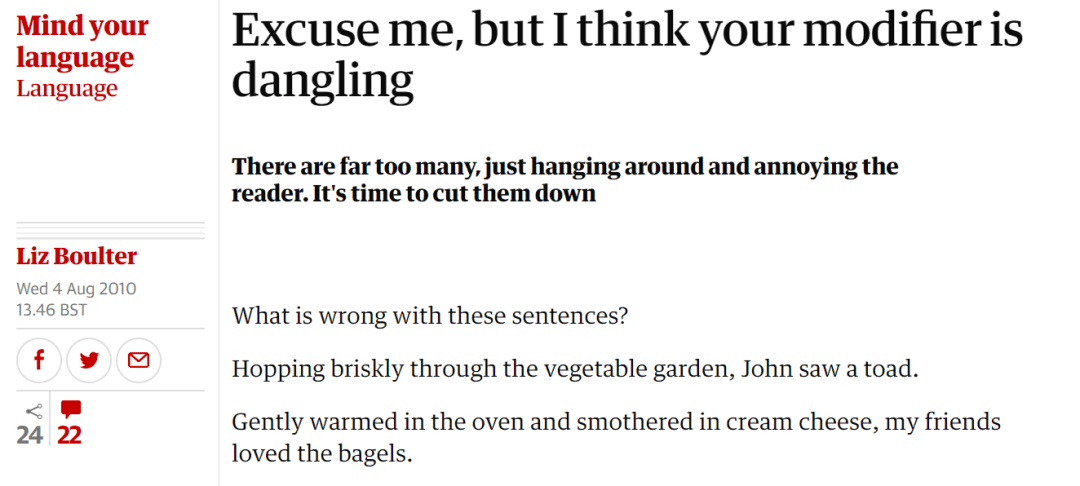Click the share icon above 24
The height and width of the screenshot is (486, 1080).
[x=33, y=412]
